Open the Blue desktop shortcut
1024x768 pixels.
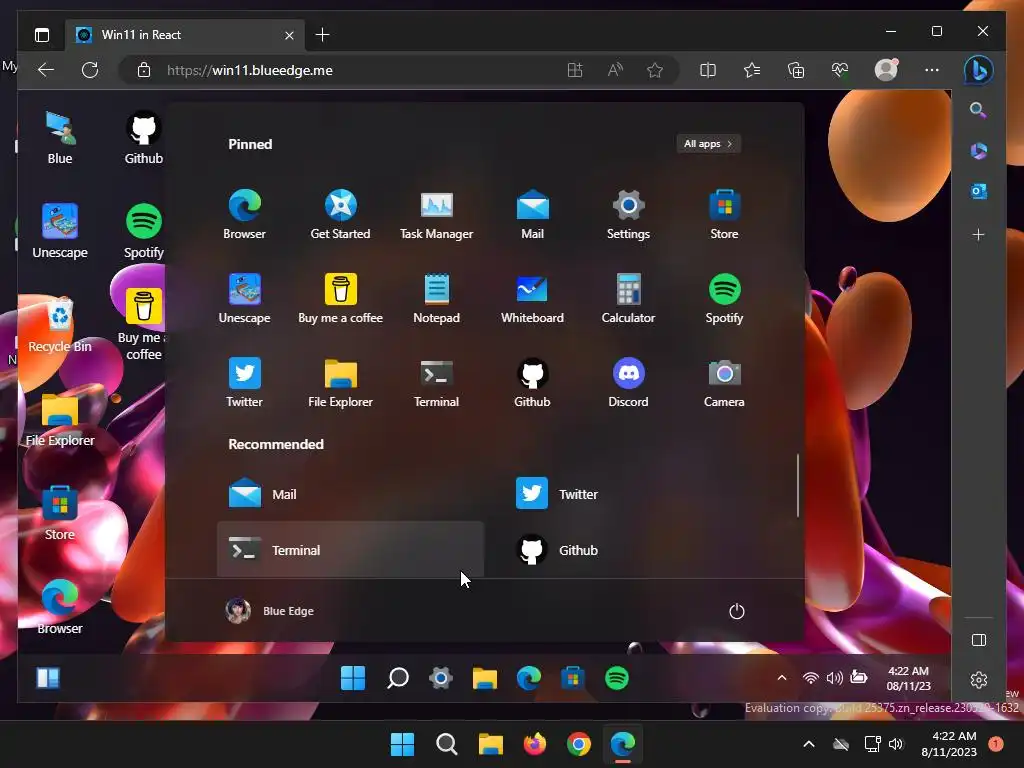click(x=60, y=137)
